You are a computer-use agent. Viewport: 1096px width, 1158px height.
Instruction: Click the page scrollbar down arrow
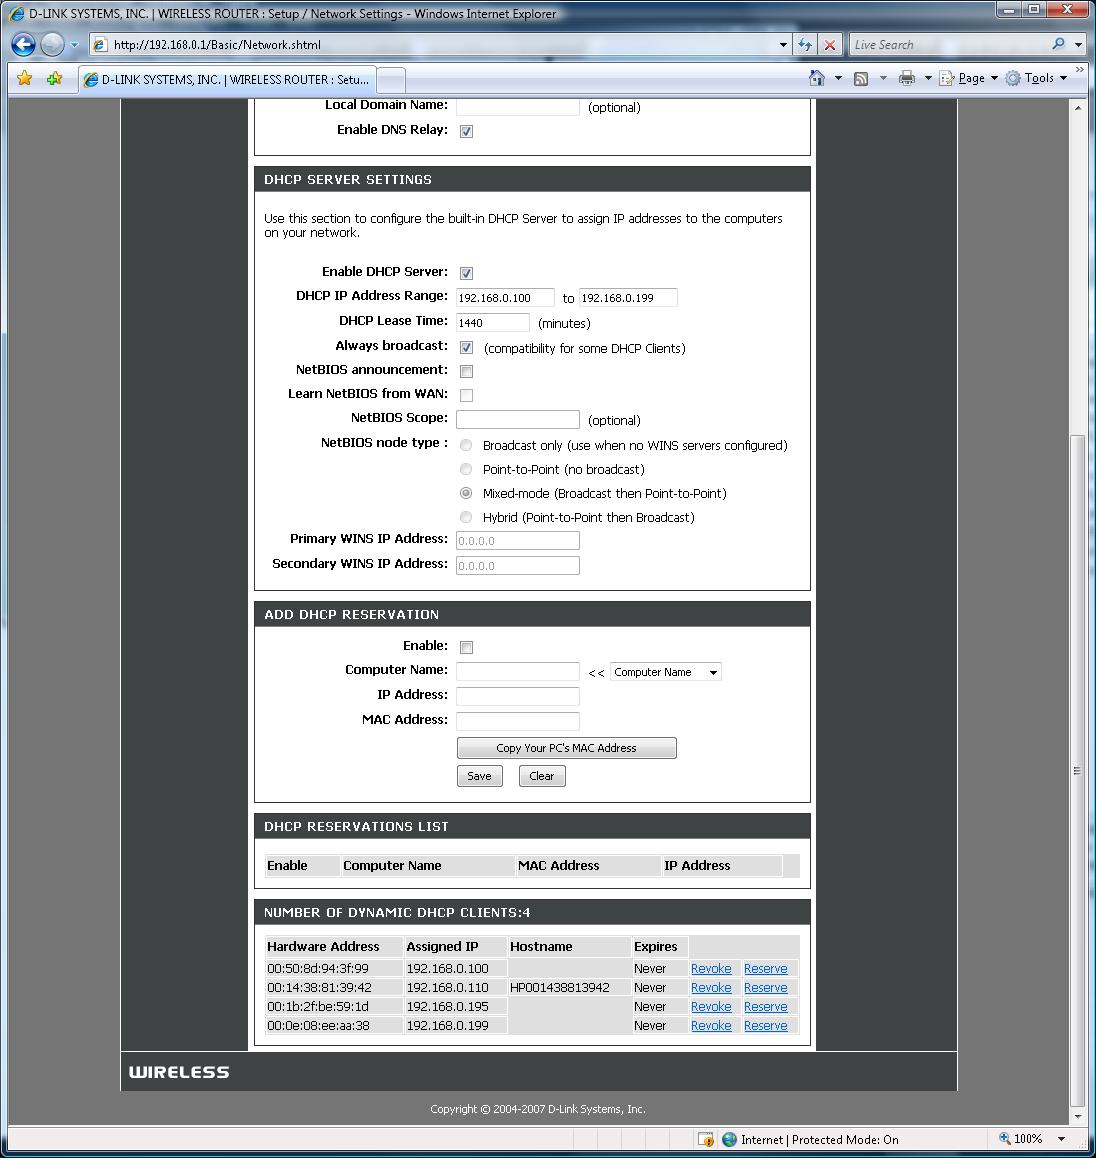(1078, 1116)
